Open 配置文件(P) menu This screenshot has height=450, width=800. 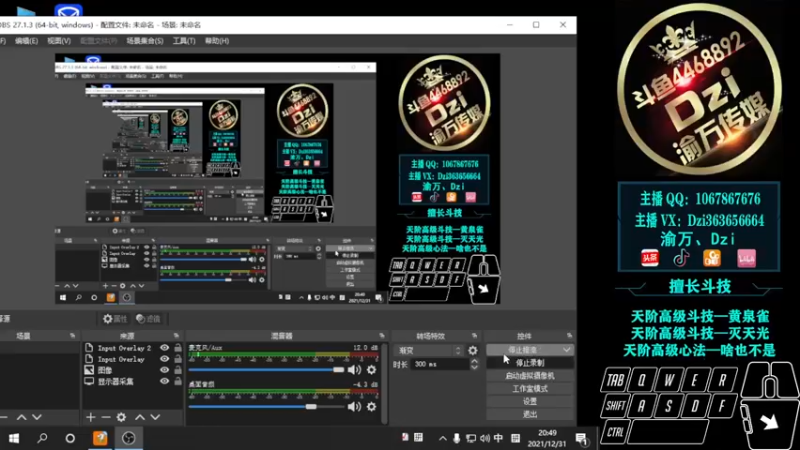[x=99, y=41]
